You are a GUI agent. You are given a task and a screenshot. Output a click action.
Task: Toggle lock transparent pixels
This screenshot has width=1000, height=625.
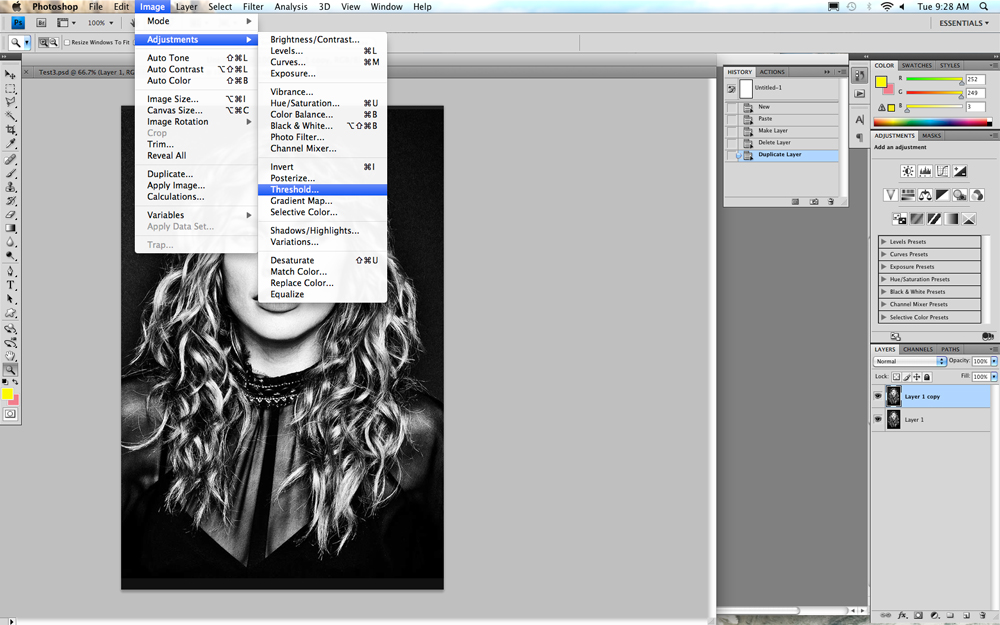896,377
